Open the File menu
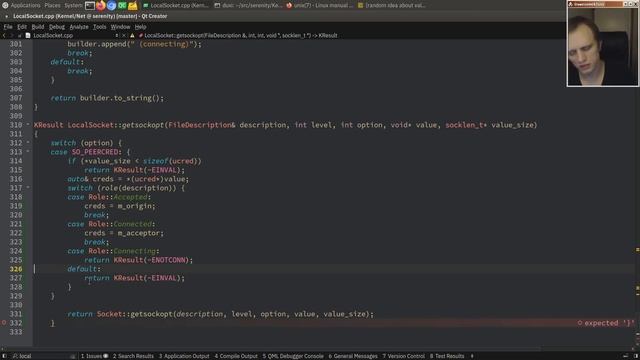The height and width of the screenshot is (360, 640). [x=8, y=27]
